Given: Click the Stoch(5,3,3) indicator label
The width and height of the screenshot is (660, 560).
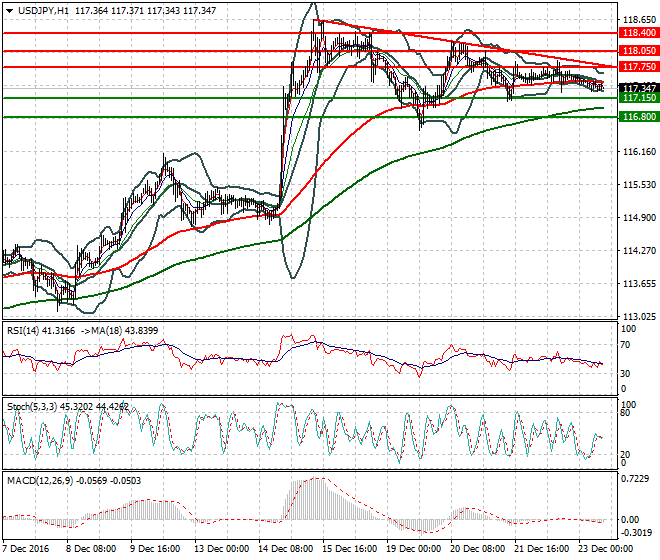Looking at the screenshot, I should [32, 407].
